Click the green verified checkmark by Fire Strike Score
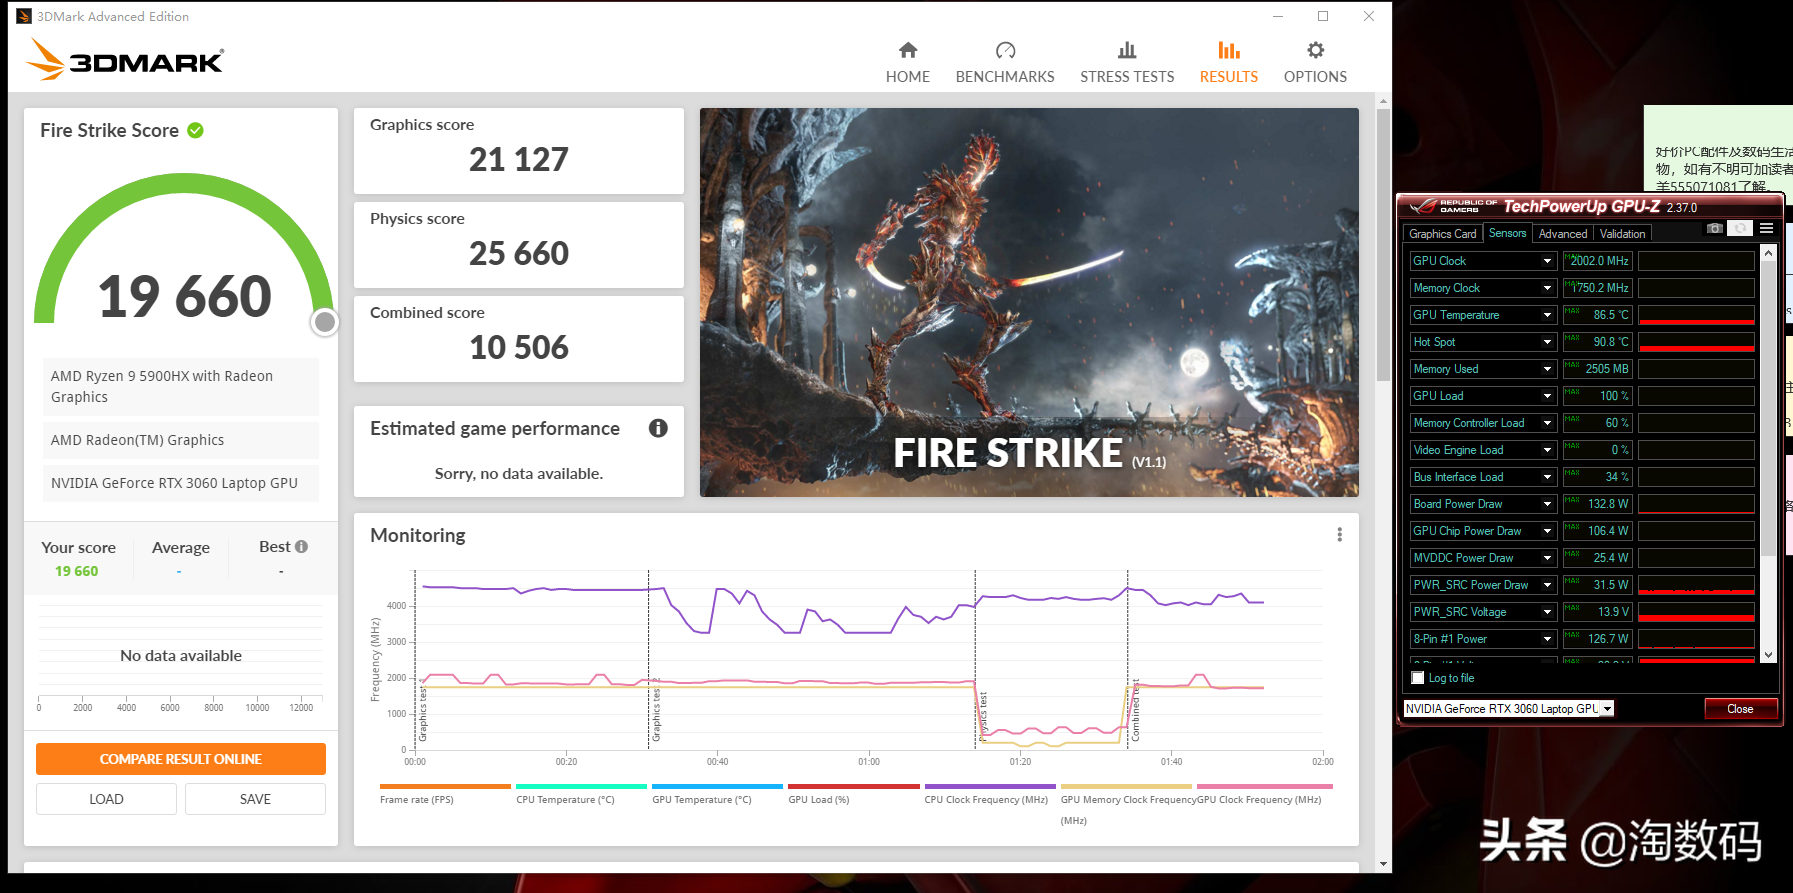The width and height of the screenshot is (1793, 893). pos(196,130)
